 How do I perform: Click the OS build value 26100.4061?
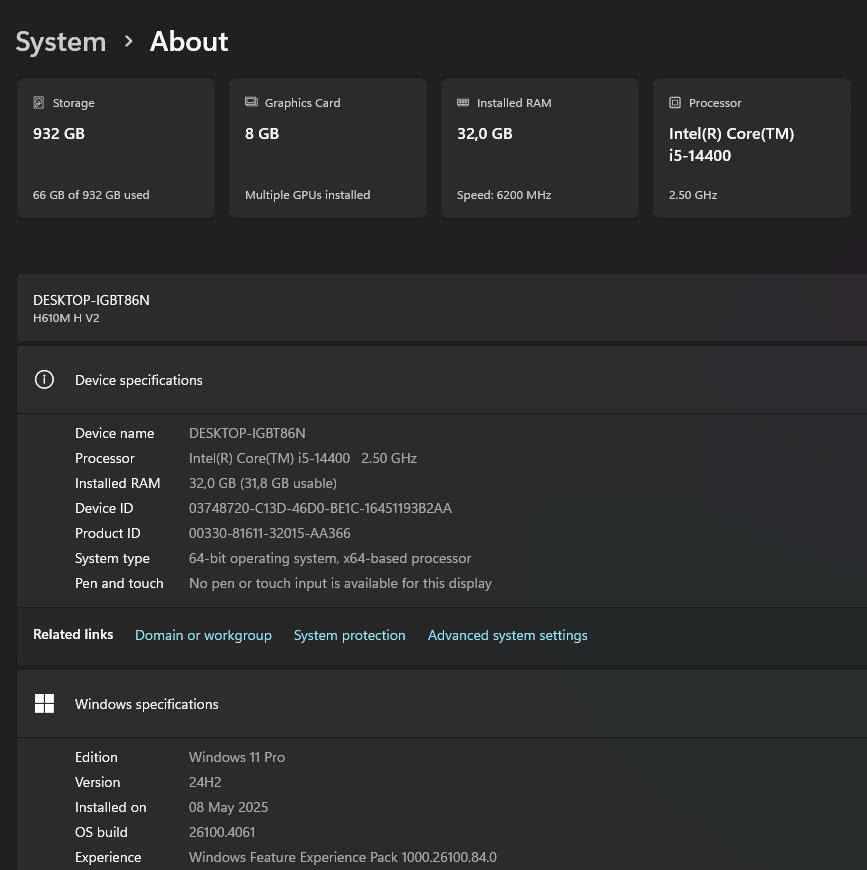221,831
